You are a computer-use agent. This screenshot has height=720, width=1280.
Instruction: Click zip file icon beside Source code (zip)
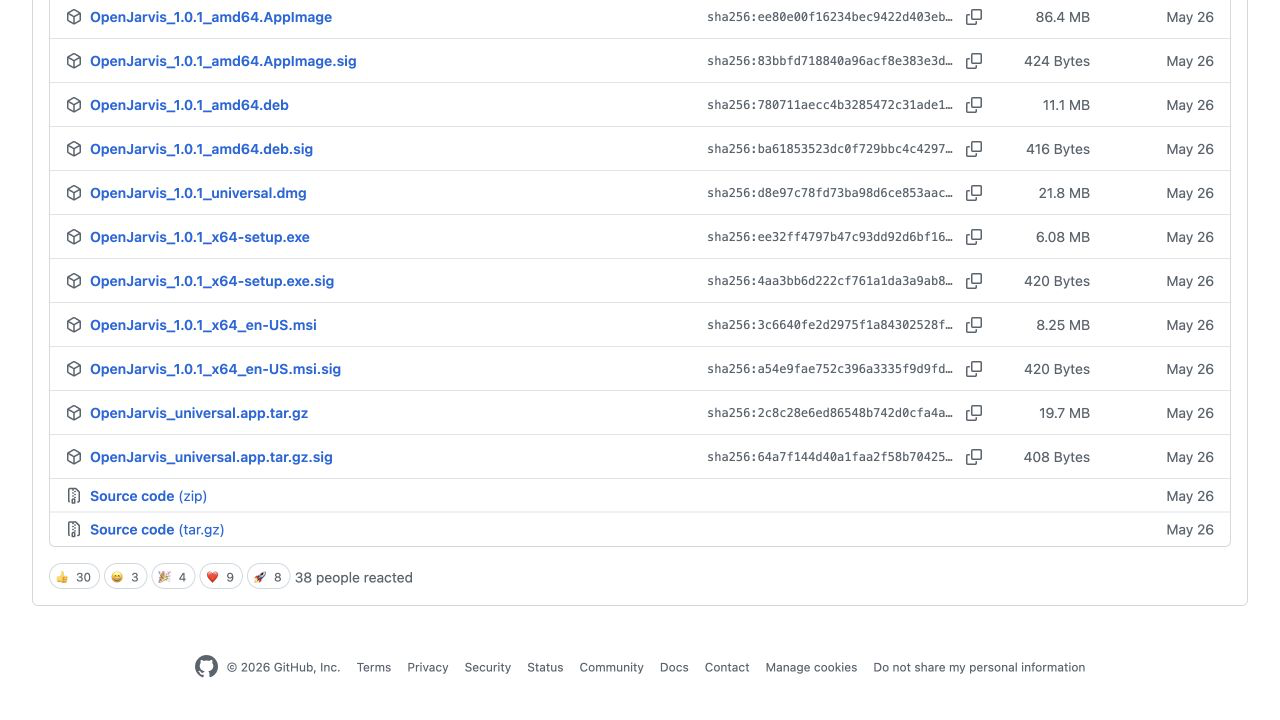74,496
